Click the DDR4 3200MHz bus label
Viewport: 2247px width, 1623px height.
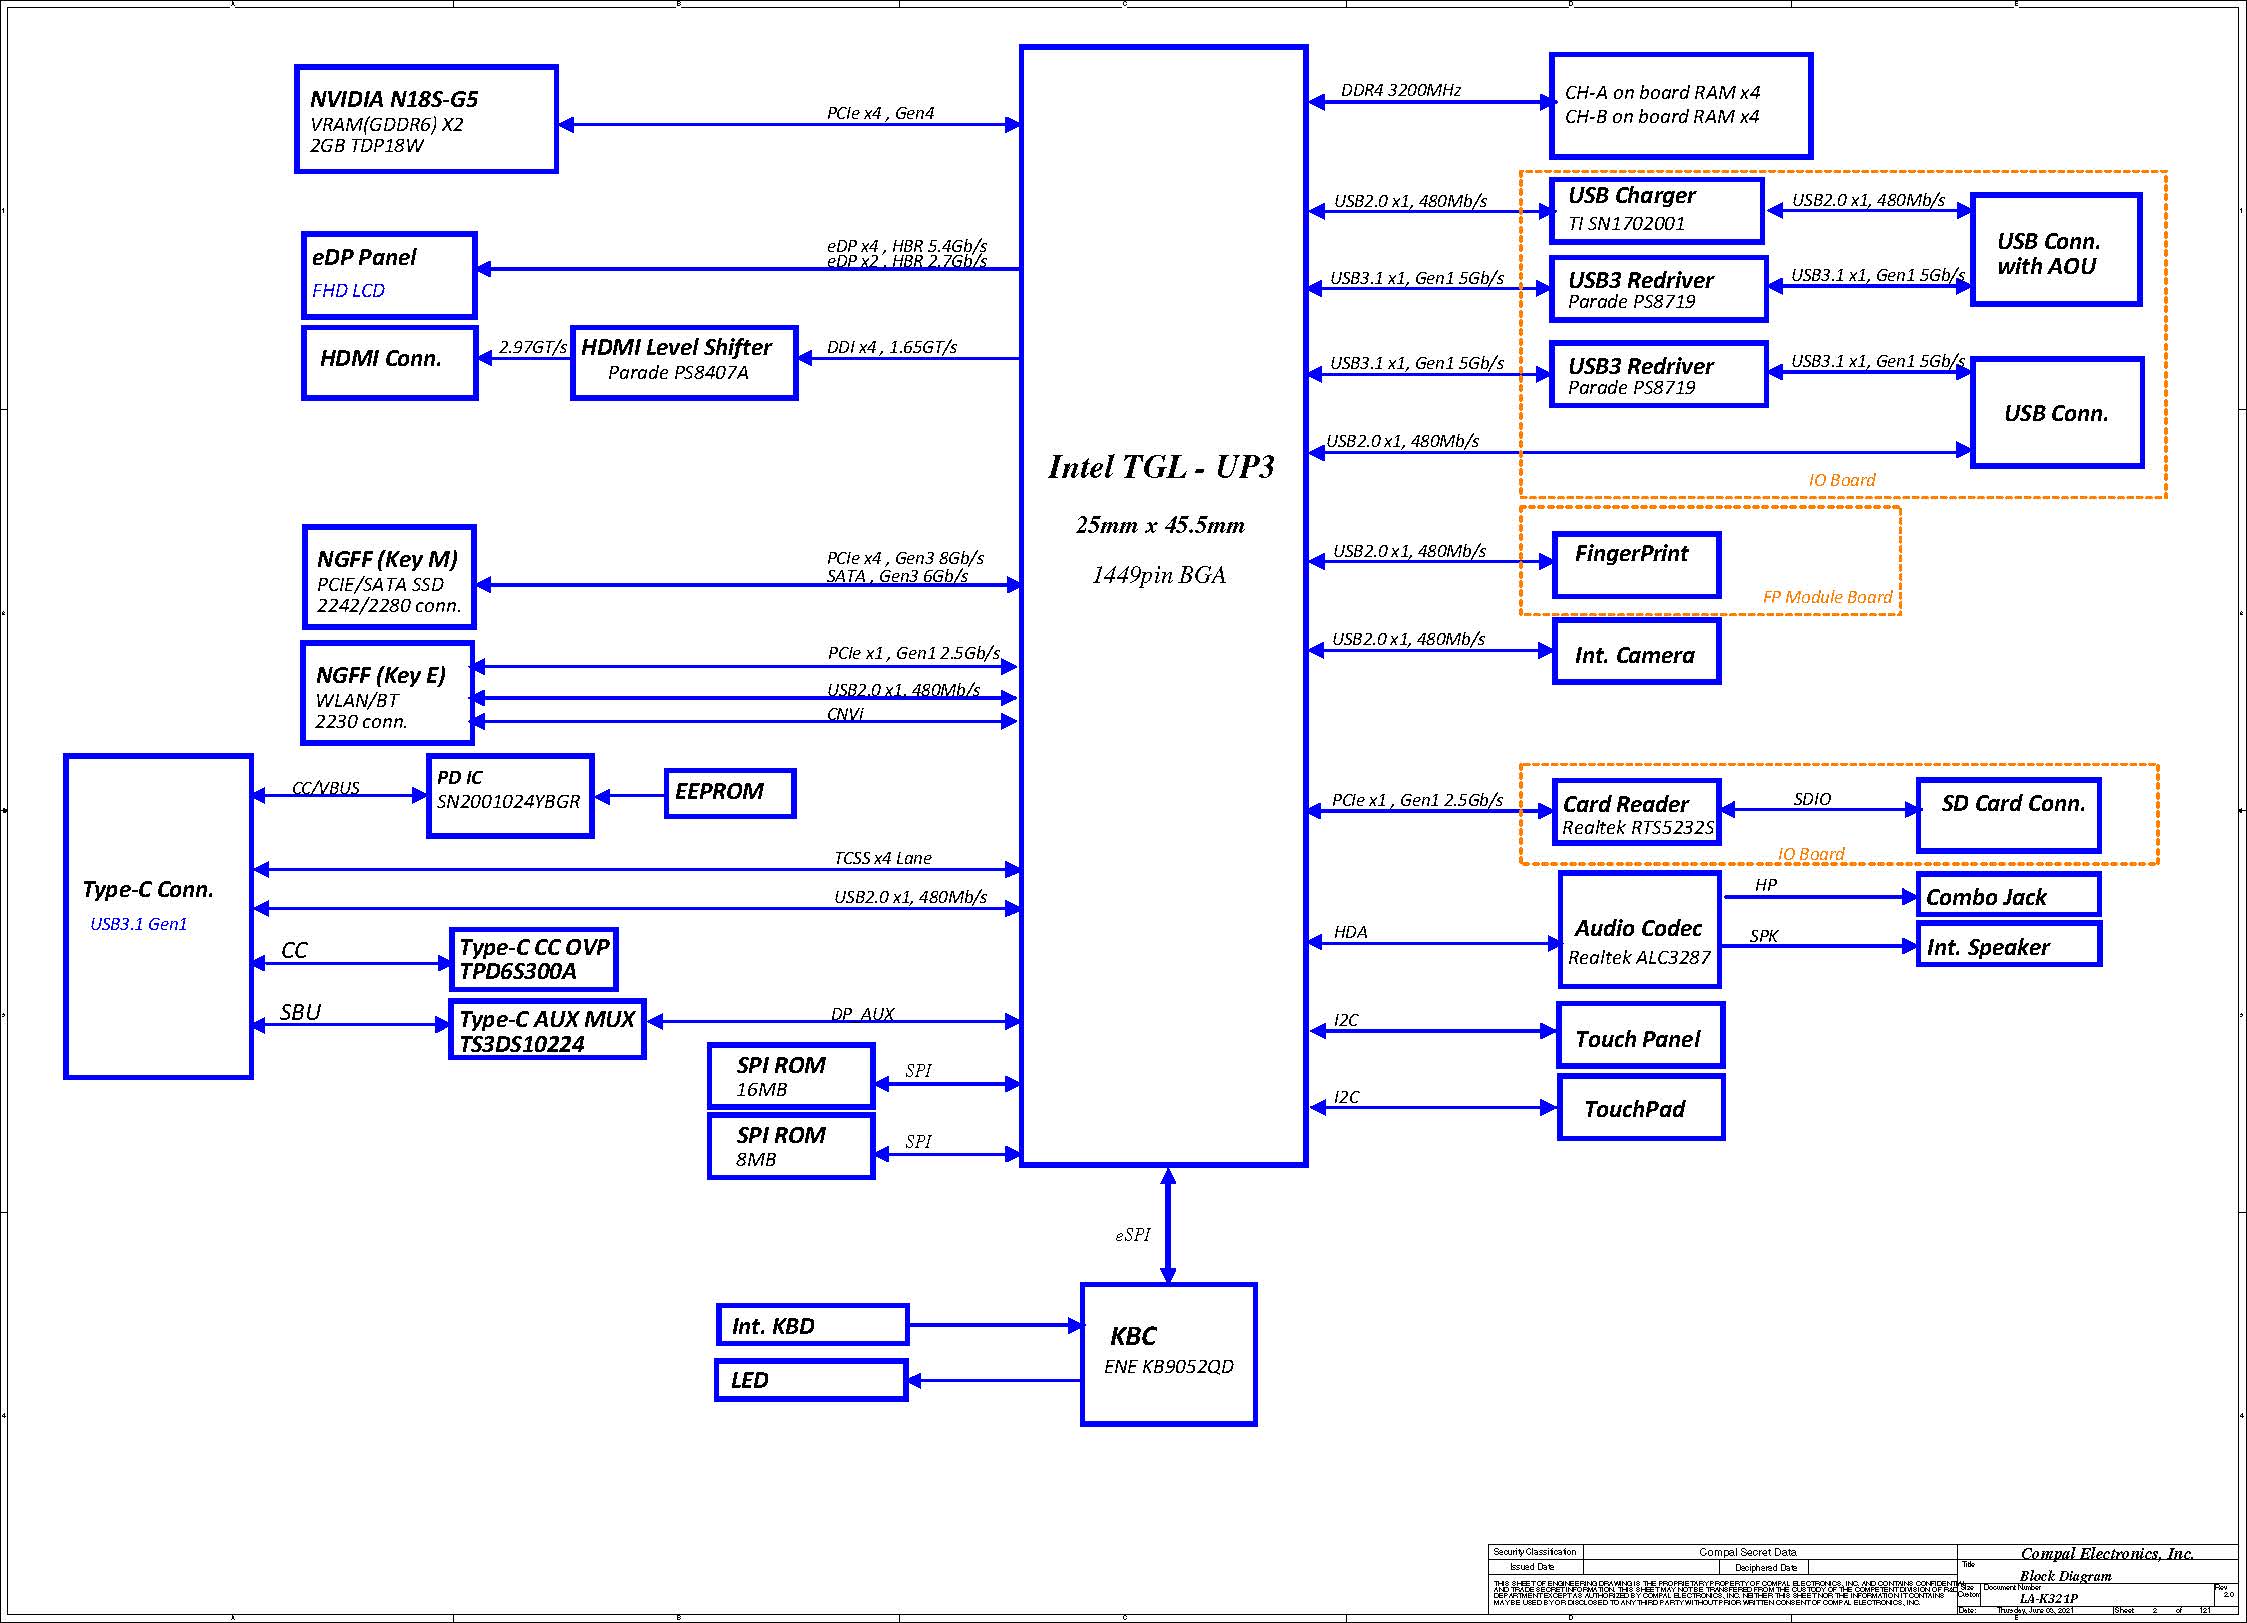tap(1400, 90)
